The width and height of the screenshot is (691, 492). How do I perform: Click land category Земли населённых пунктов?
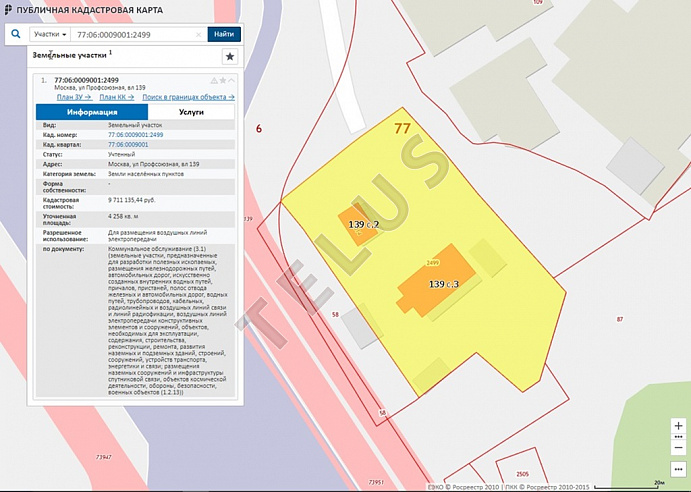coord(146,174)
